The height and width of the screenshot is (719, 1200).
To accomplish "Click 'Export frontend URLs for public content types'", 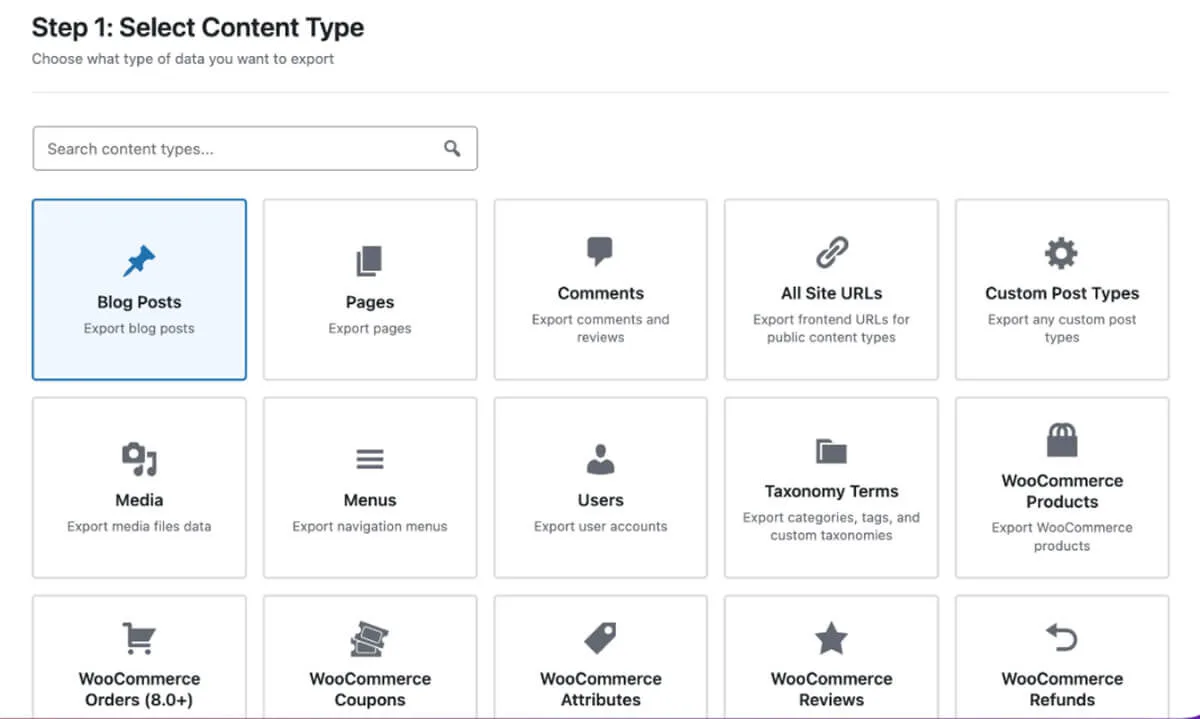I will click(831, 328).
